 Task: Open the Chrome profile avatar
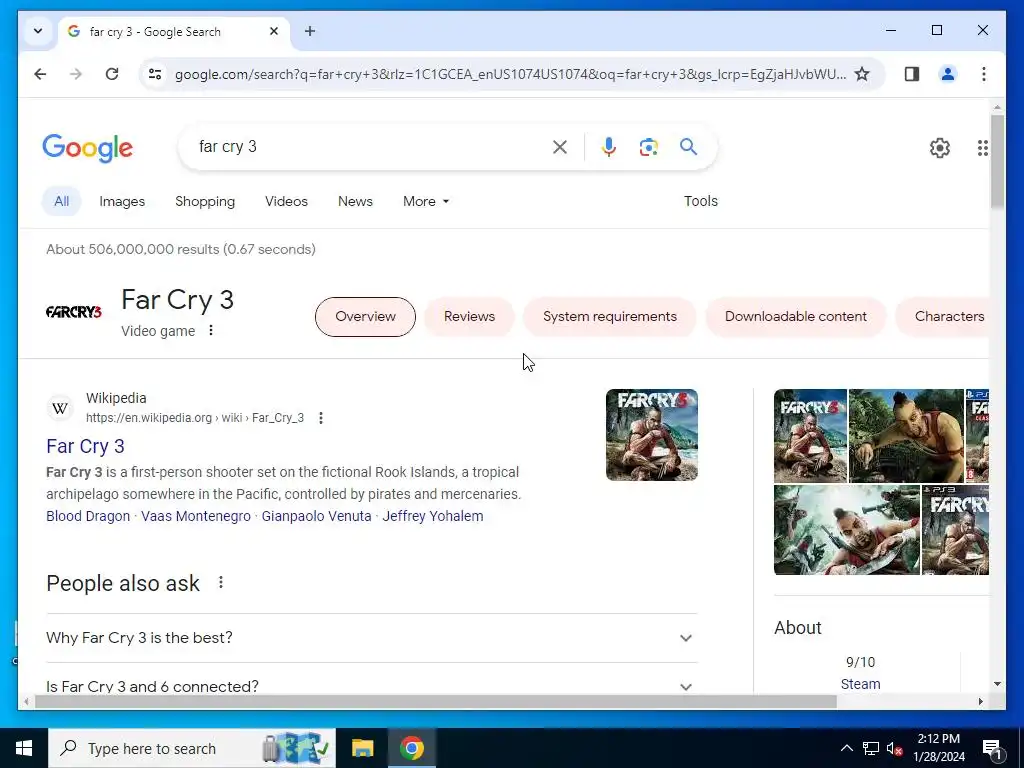948,74
